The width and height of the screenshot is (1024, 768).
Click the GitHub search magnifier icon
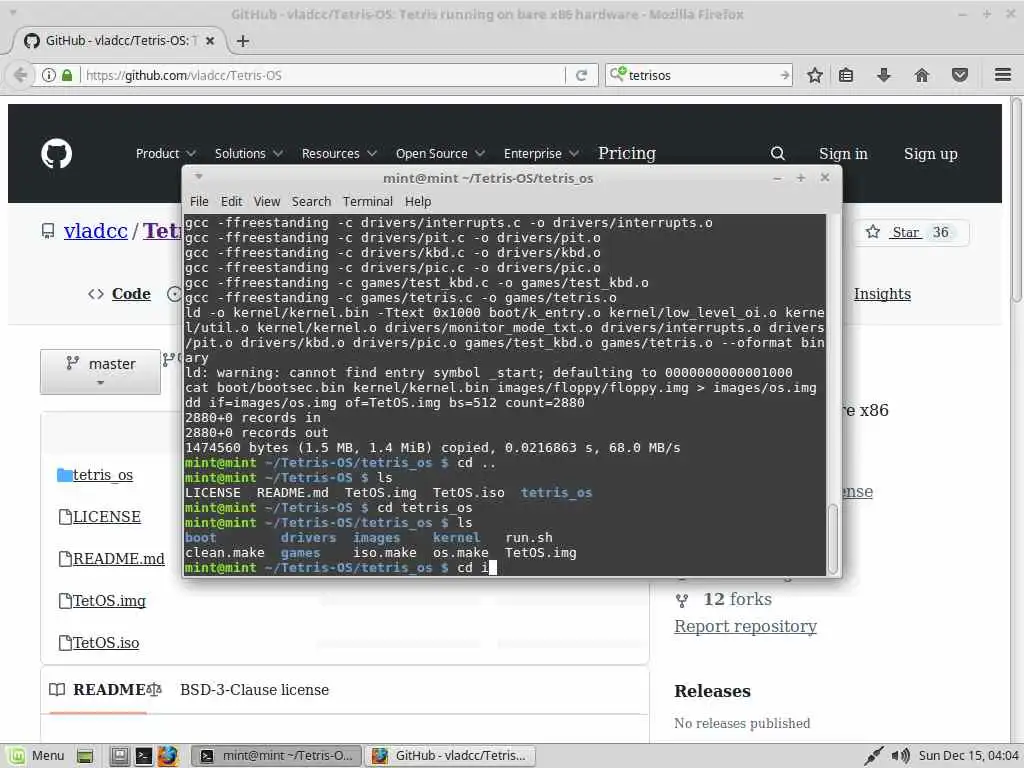coord(777,153)
